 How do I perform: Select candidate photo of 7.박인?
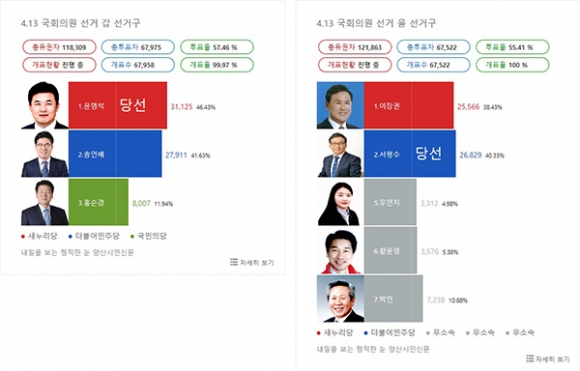click(x=340, y=299)
